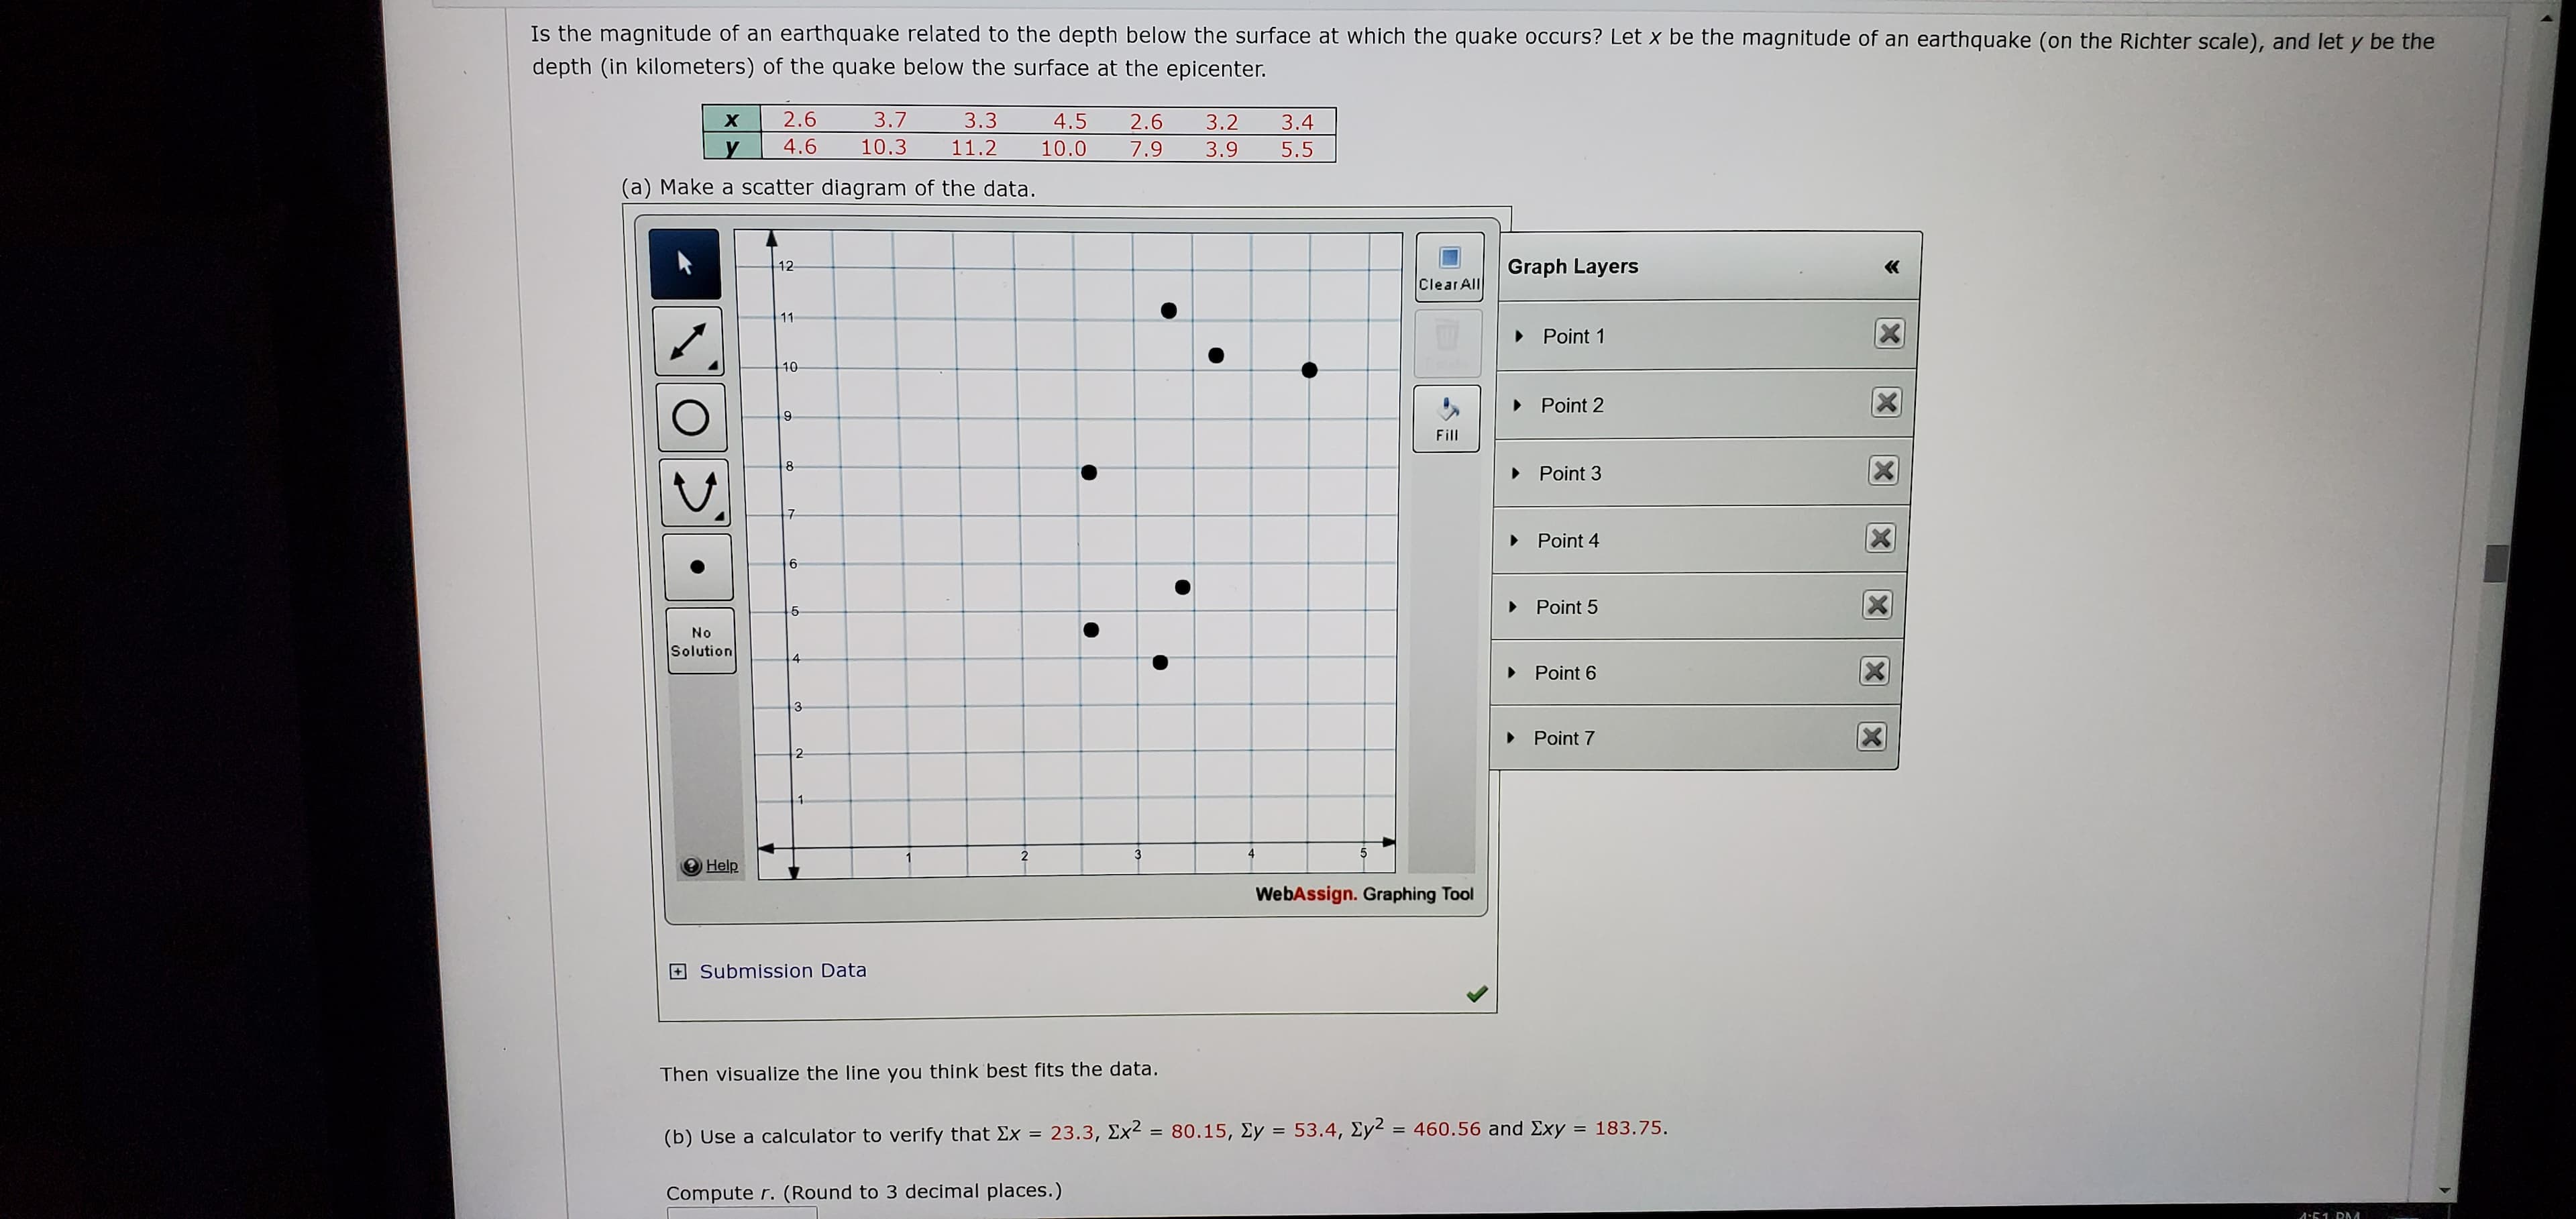Click the Fill tool button

coord(1446,418)
